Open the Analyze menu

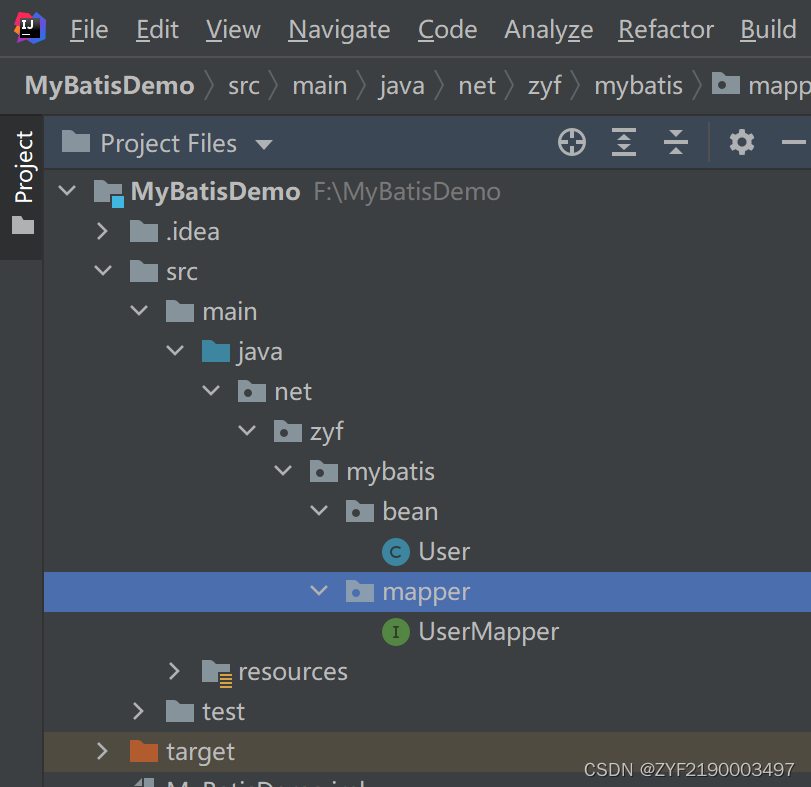point(549,29)
